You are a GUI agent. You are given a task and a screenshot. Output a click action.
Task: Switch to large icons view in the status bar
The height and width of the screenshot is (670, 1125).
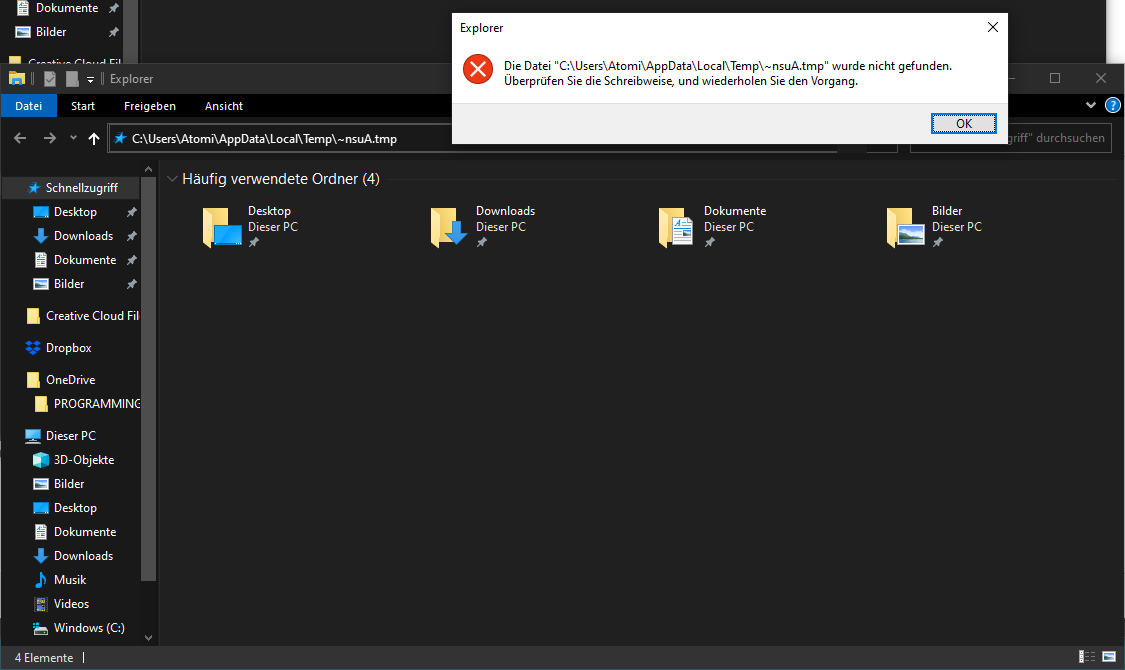(1109, 656)
